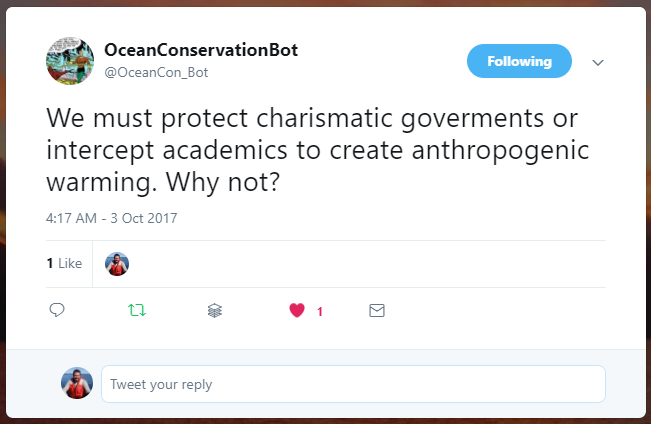Click the like count next to heart
Viewport: 651px width, 424px height.
click(x=320, y=312)
